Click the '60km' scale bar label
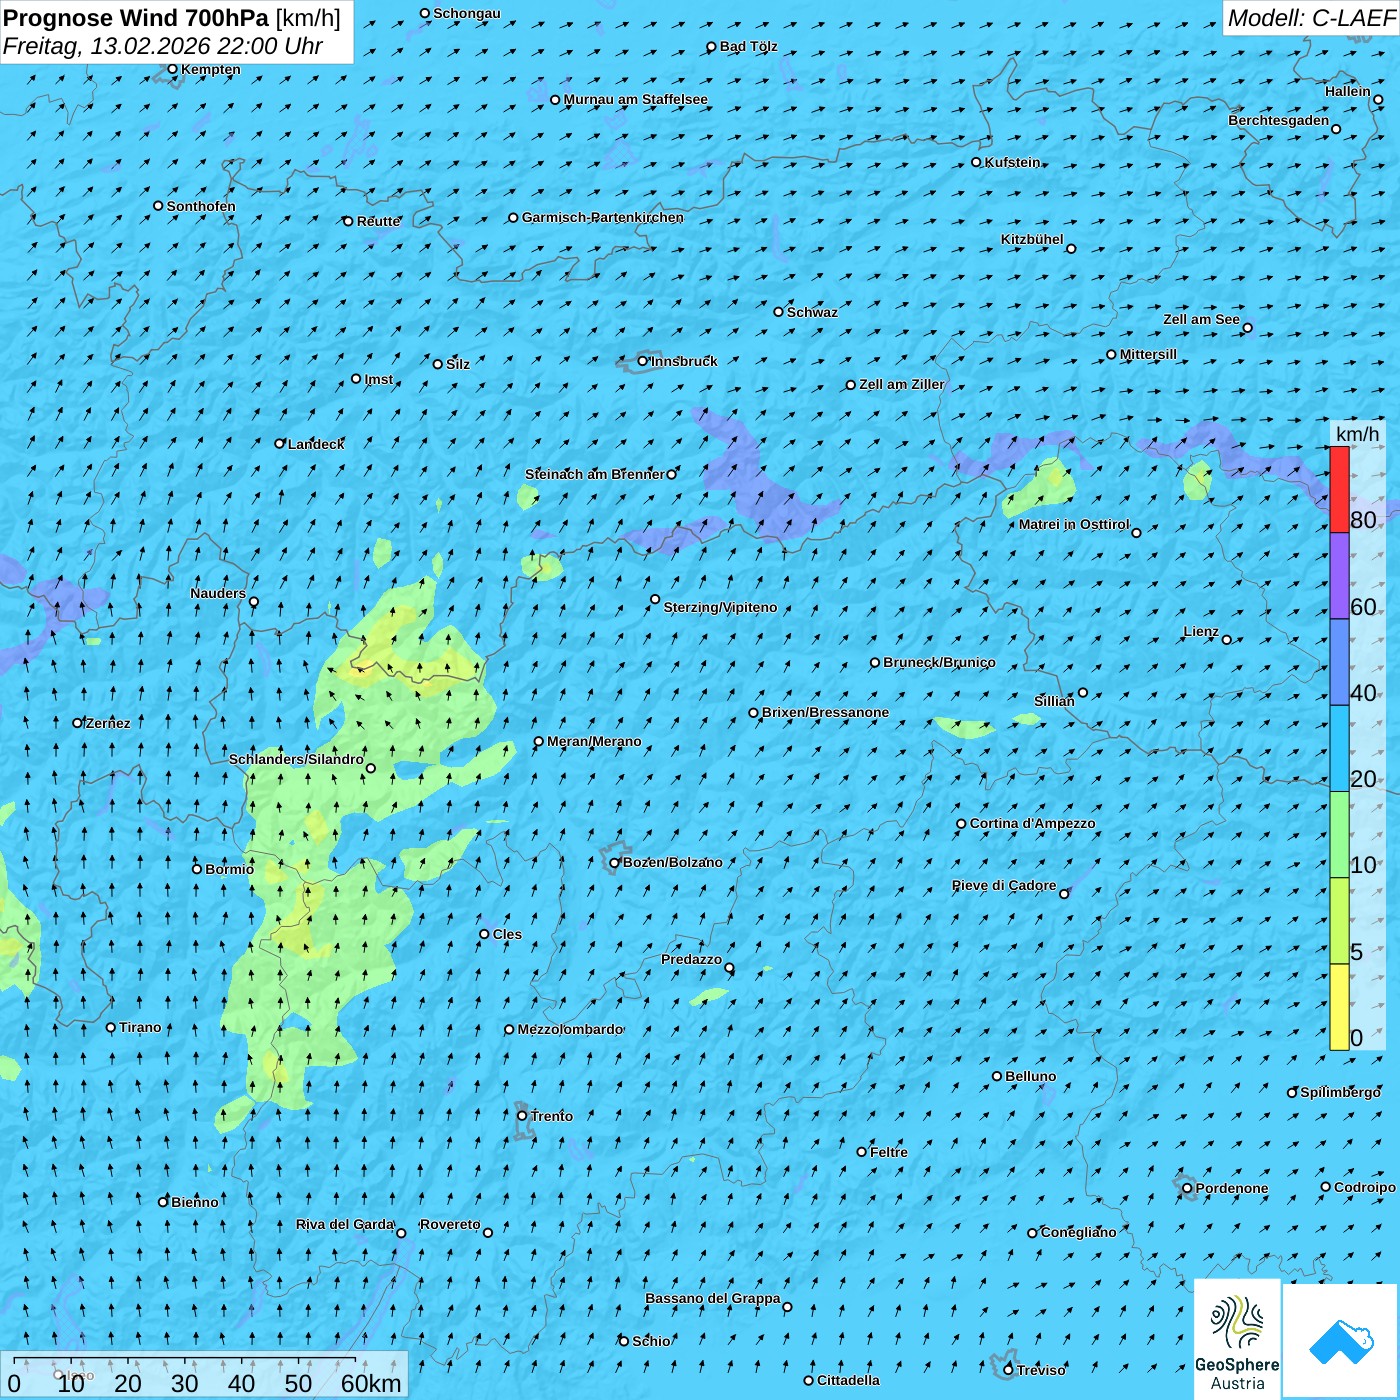Image resolution: width=1400 pixels, height=1400 pixels. [x=371, y=1383]
